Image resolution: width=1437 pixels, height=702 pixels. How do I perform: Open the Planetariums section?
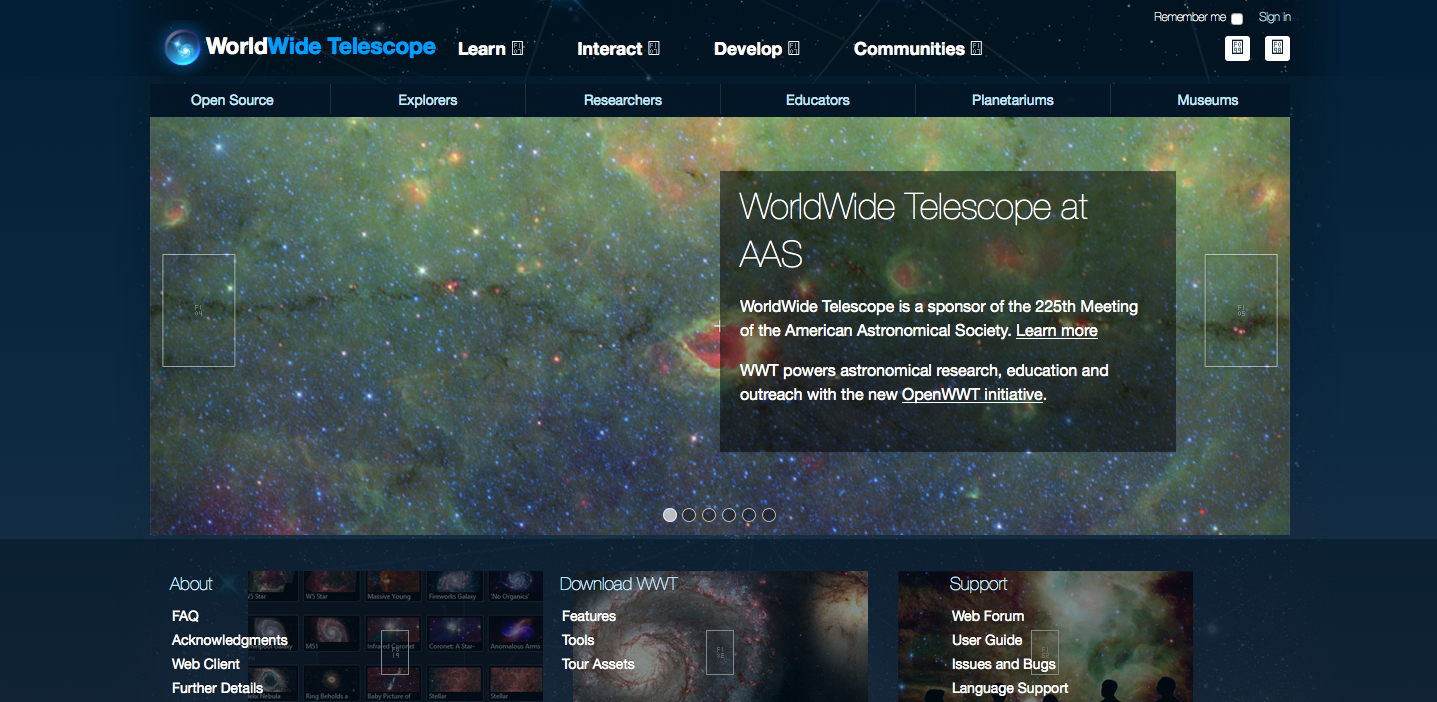[1012, 99]
